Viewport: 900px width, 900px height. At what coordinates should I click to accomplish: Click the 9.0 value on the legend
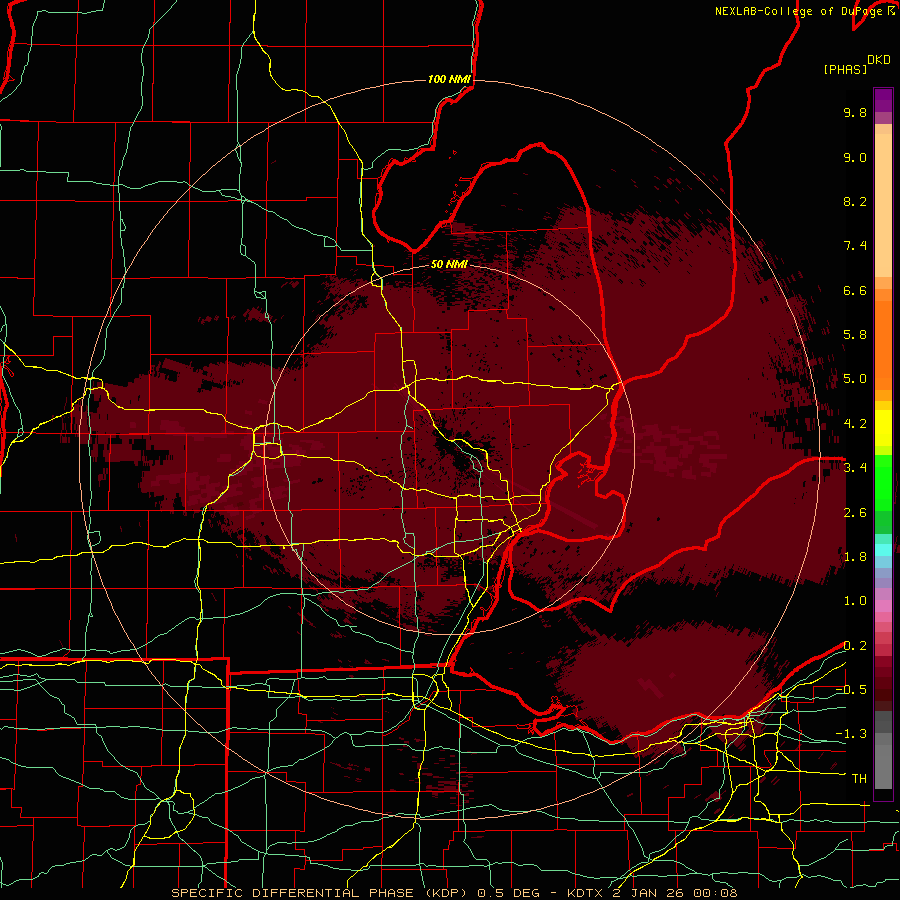tap(855, 157)
